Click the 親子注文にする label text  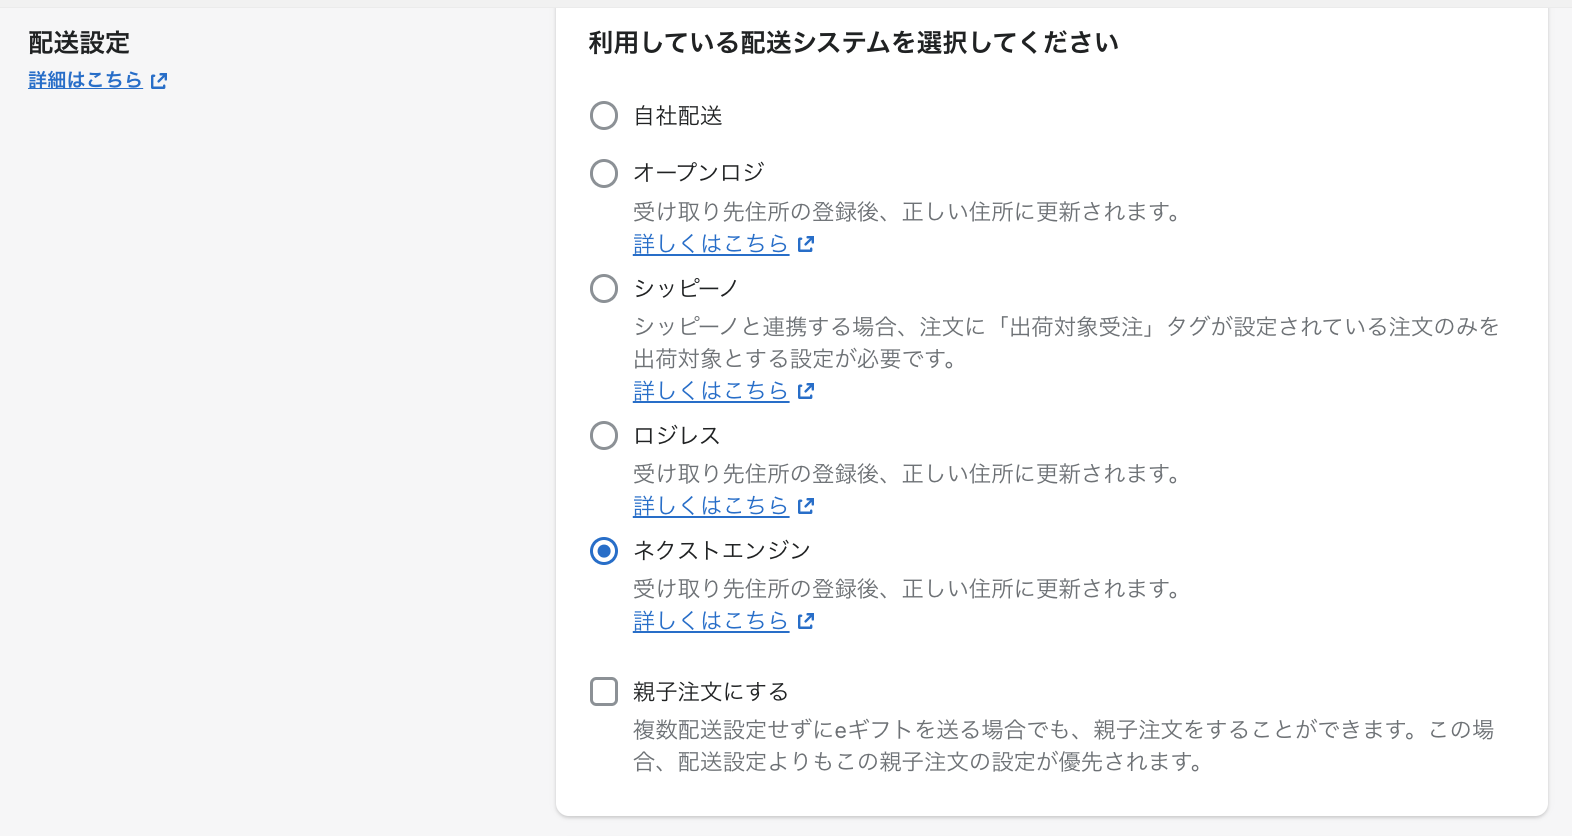[x=711, y=692]
